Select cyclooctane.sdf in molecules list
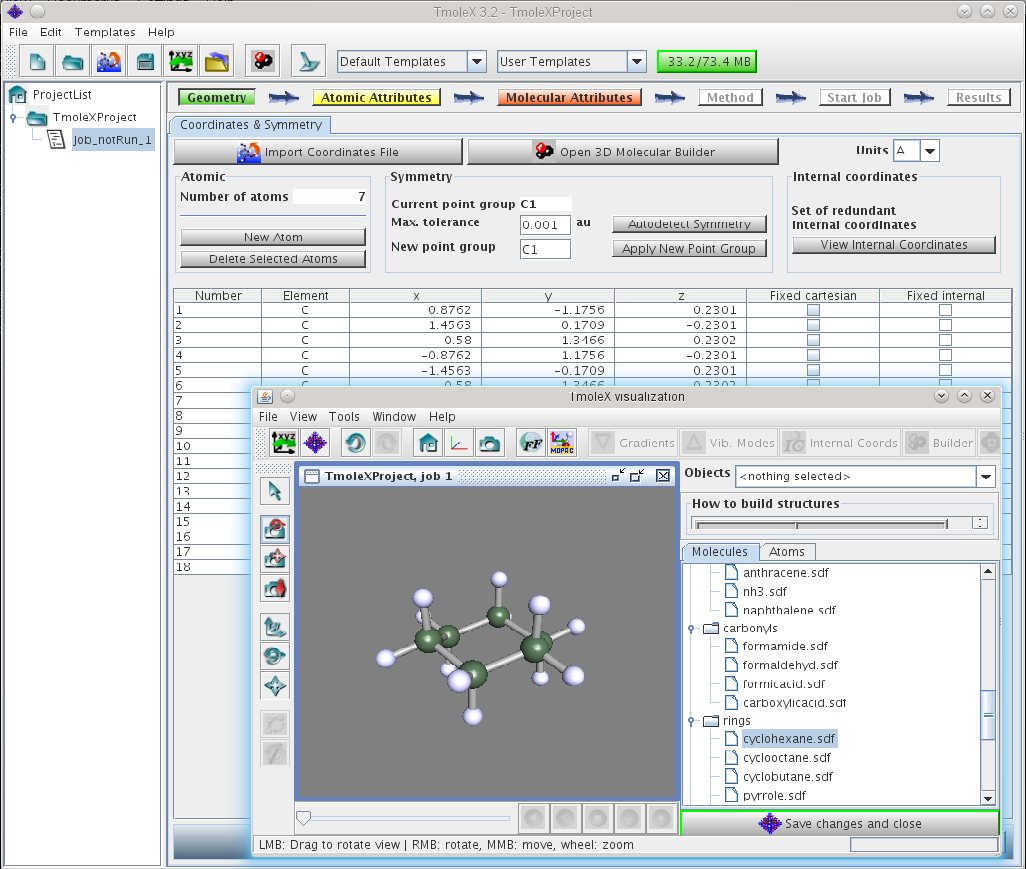1026x869 pixels. tap(786, 758)
